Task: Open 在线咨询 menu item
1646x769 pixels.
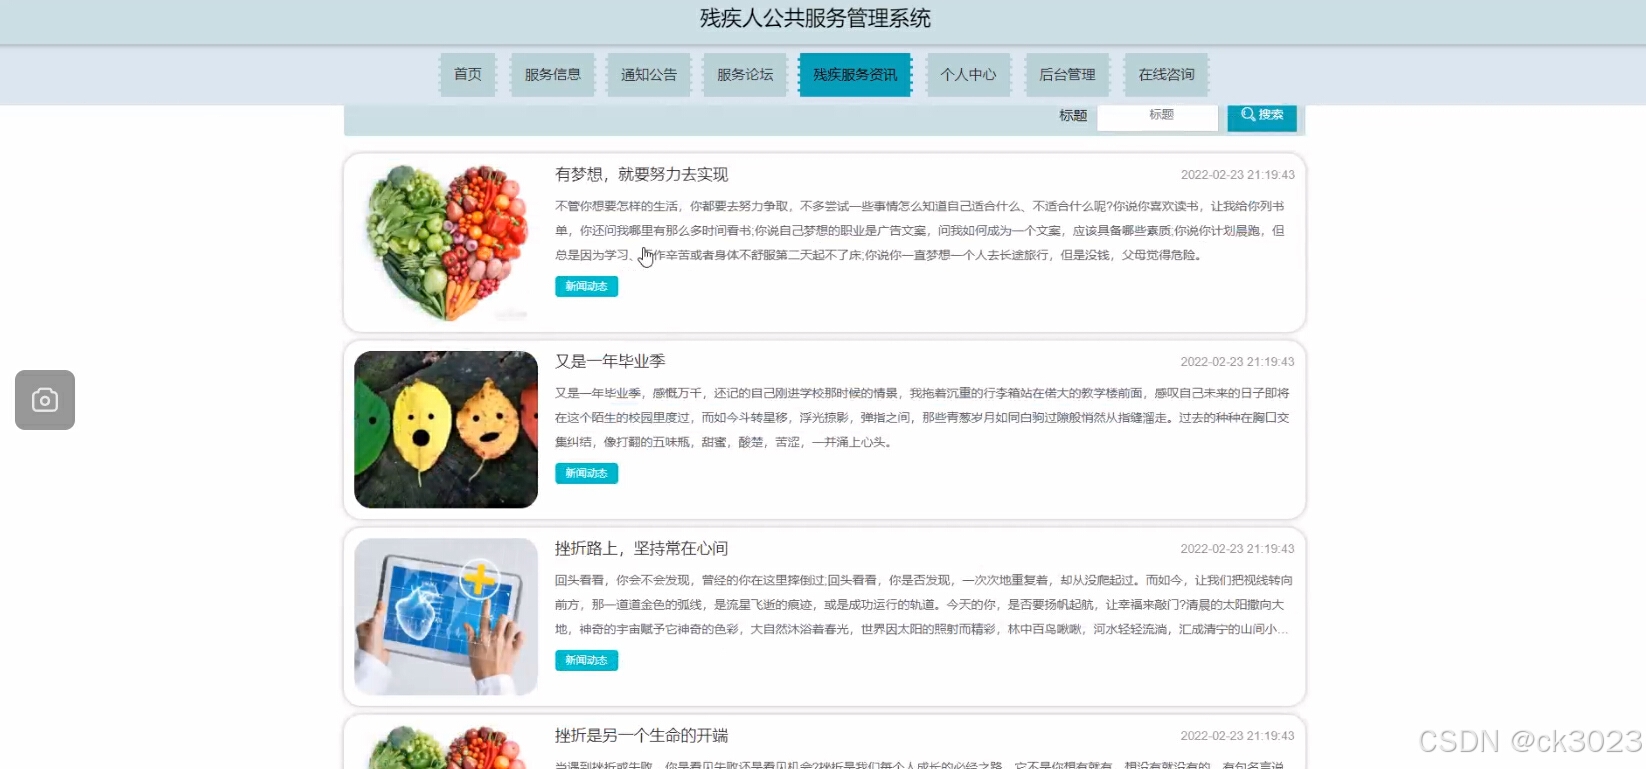Action: [x=1166, y=75]
